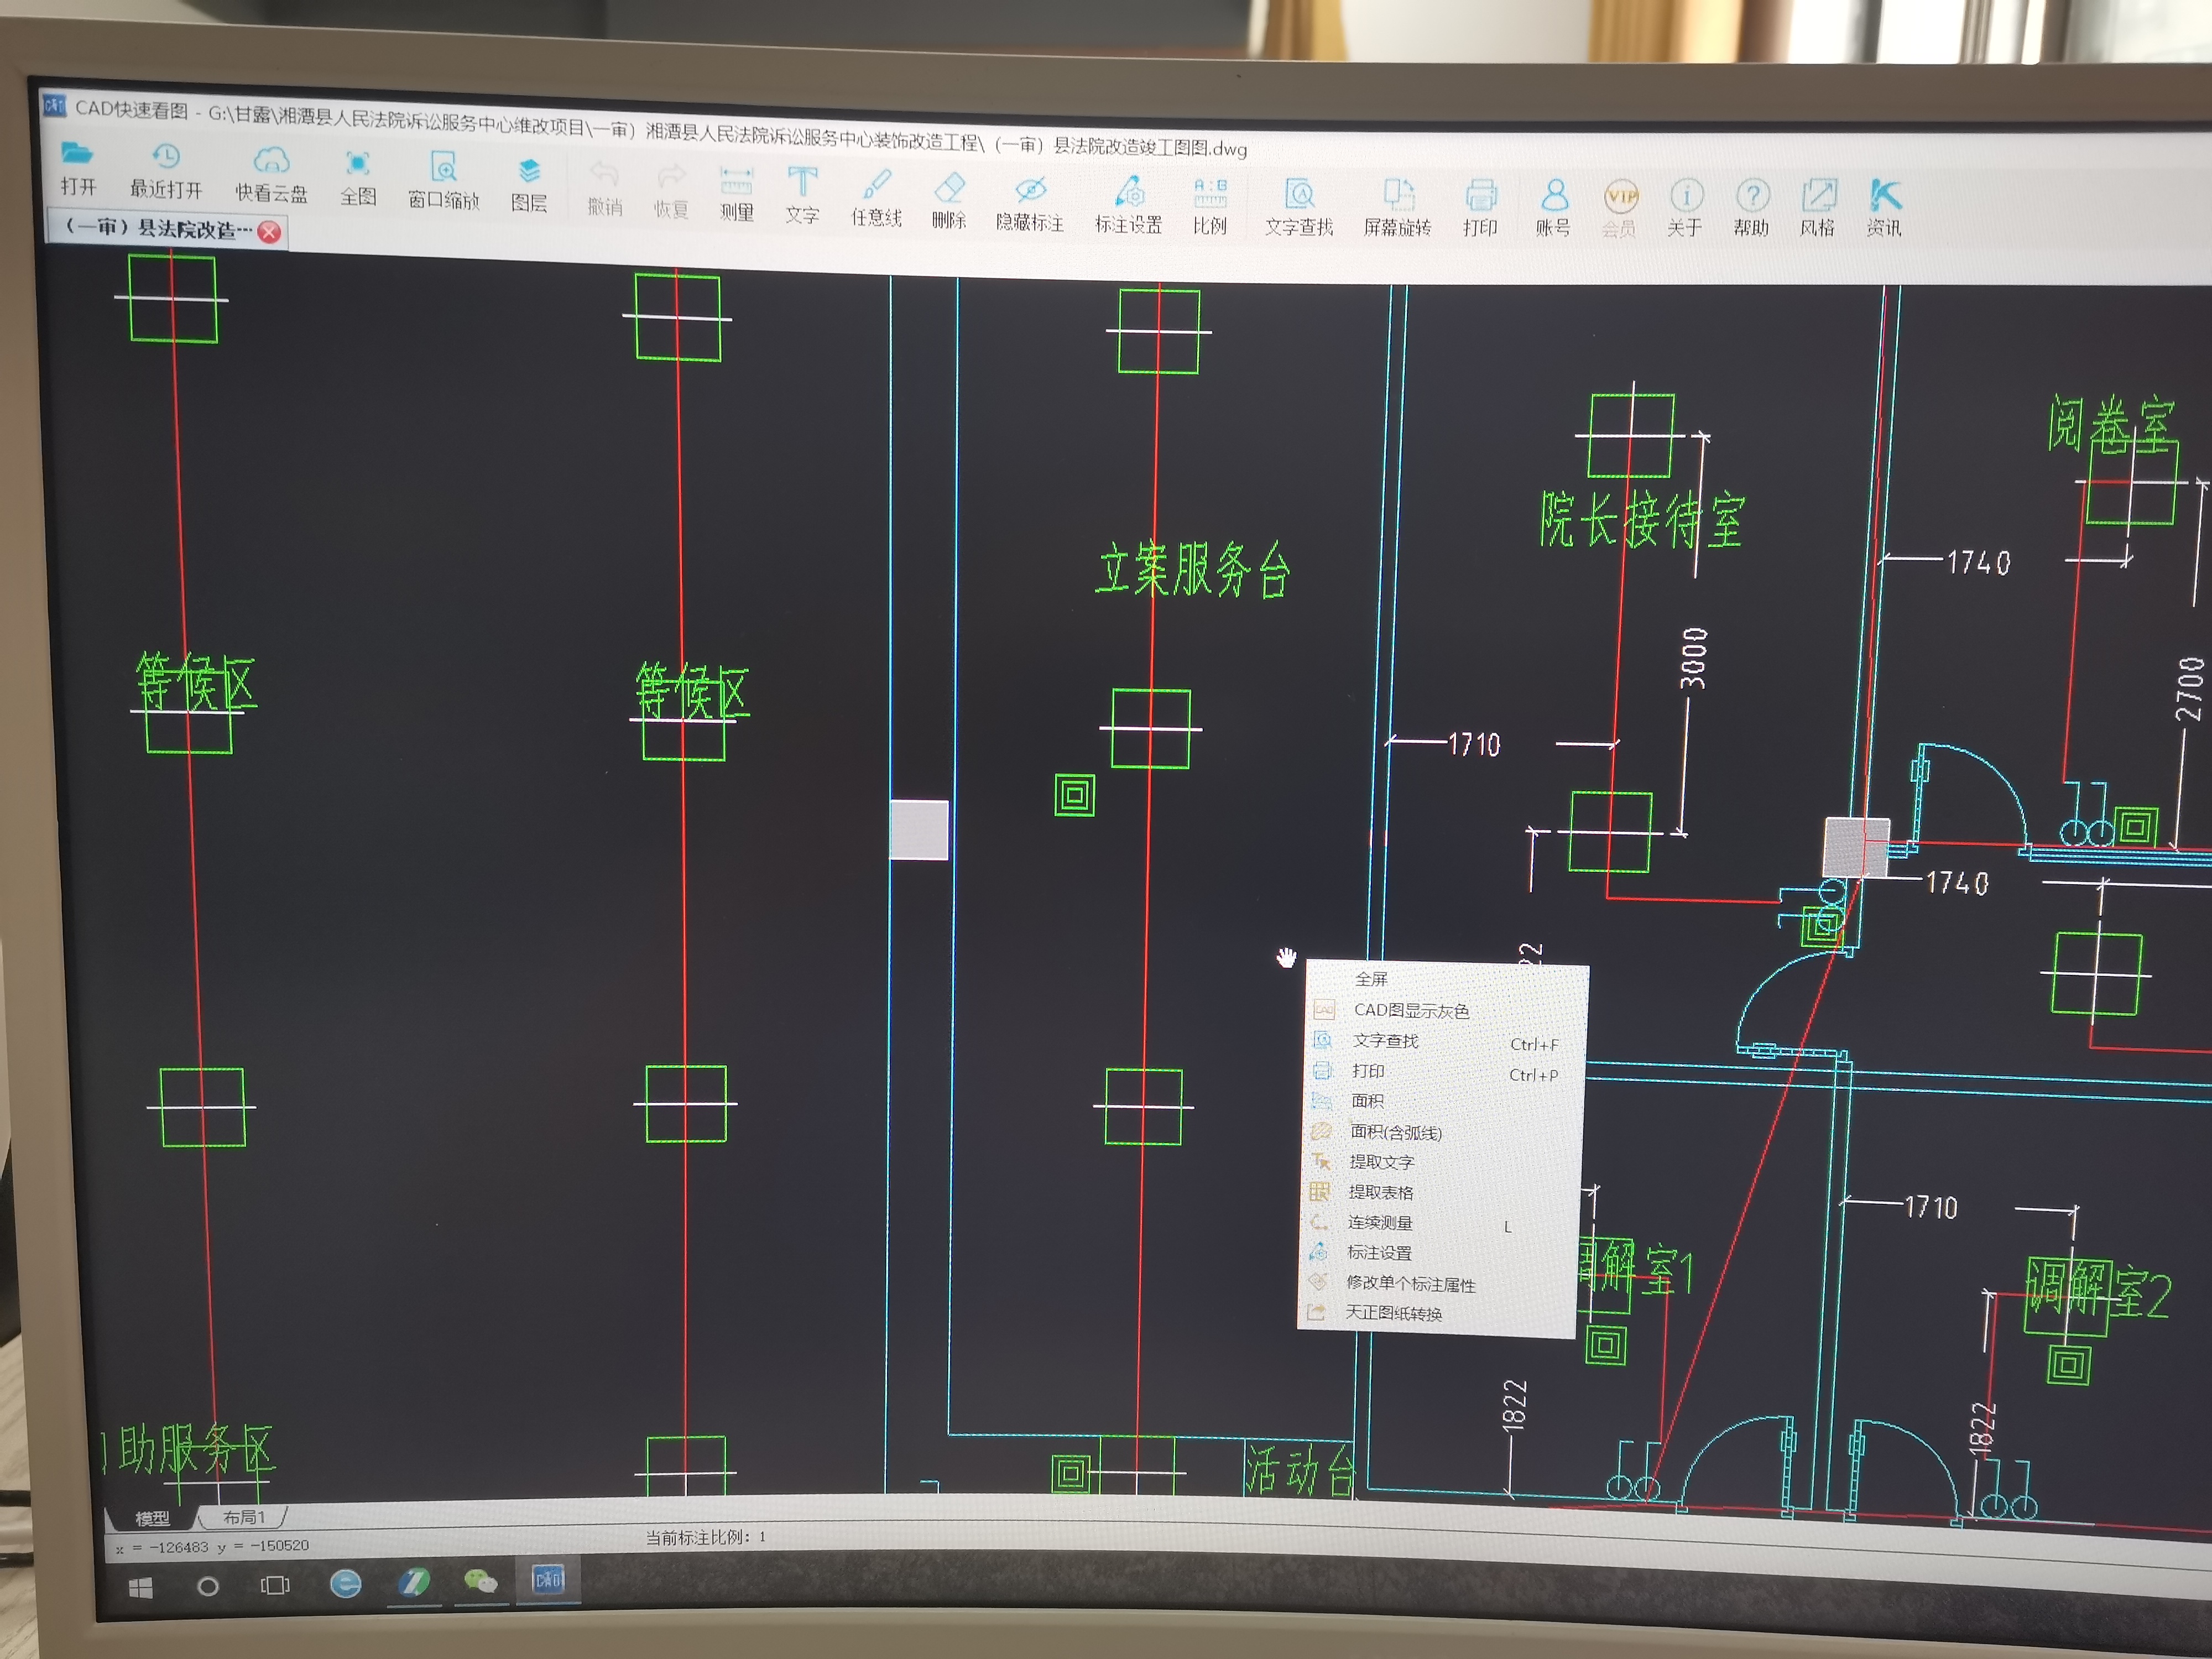The width and height of the screenshot is (2212, 1659).
Task: Close the 县法院改造 drawing tab
Action: (269, 232)
